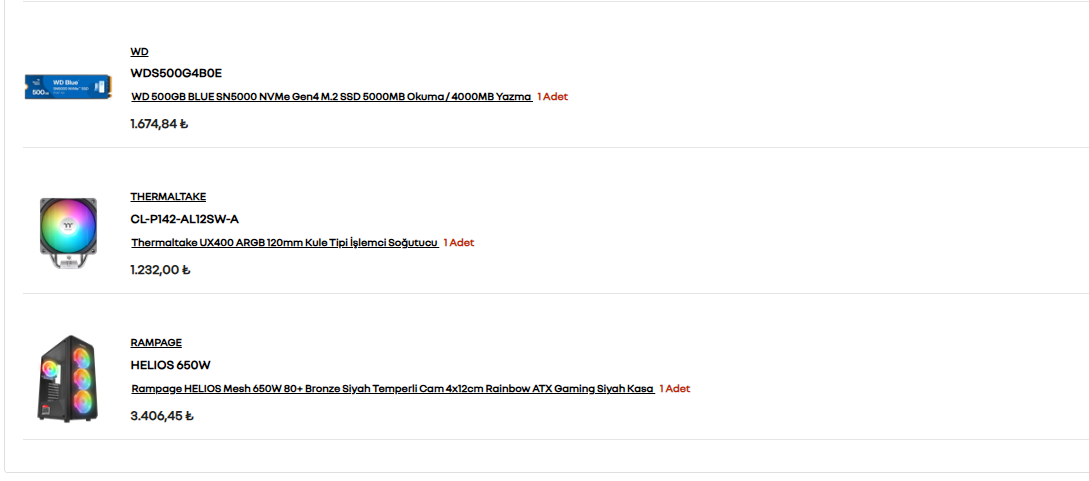Follow the WD brand link
1089x481 pixels.
click(140, 51)
